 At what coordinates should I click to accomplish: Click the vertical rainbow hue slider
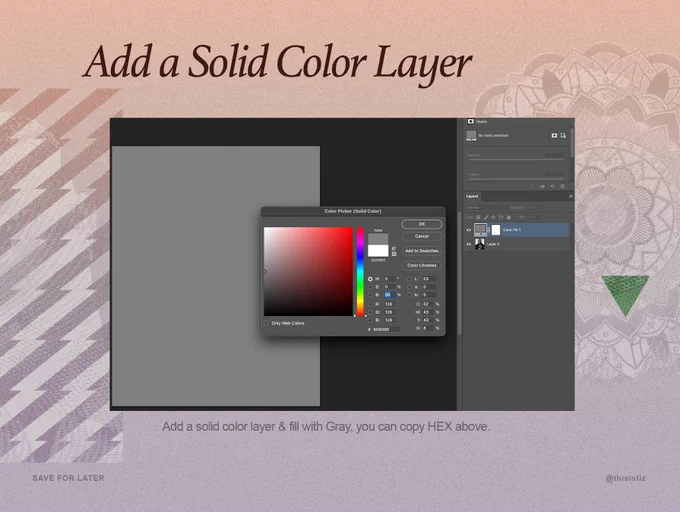(x=360, y=271)
